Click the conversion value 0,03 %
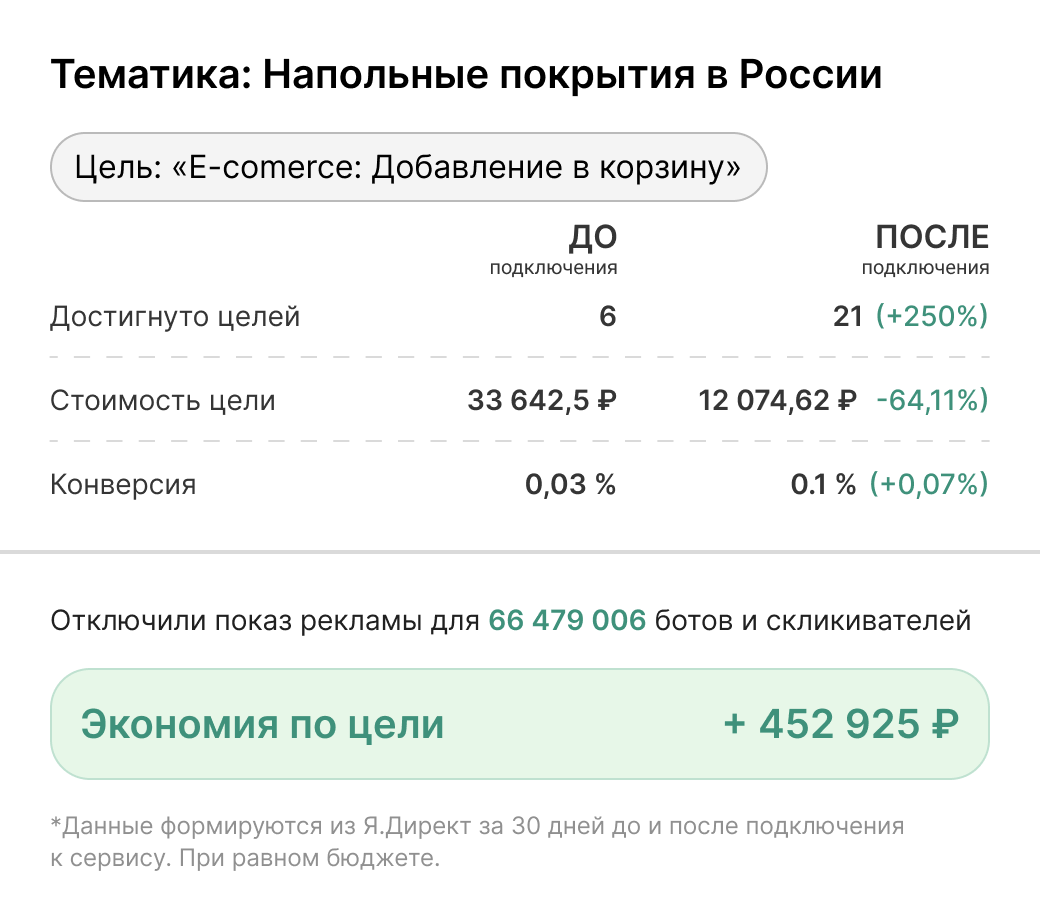Viewport: 1040px width, 924px height. point(571,485)
